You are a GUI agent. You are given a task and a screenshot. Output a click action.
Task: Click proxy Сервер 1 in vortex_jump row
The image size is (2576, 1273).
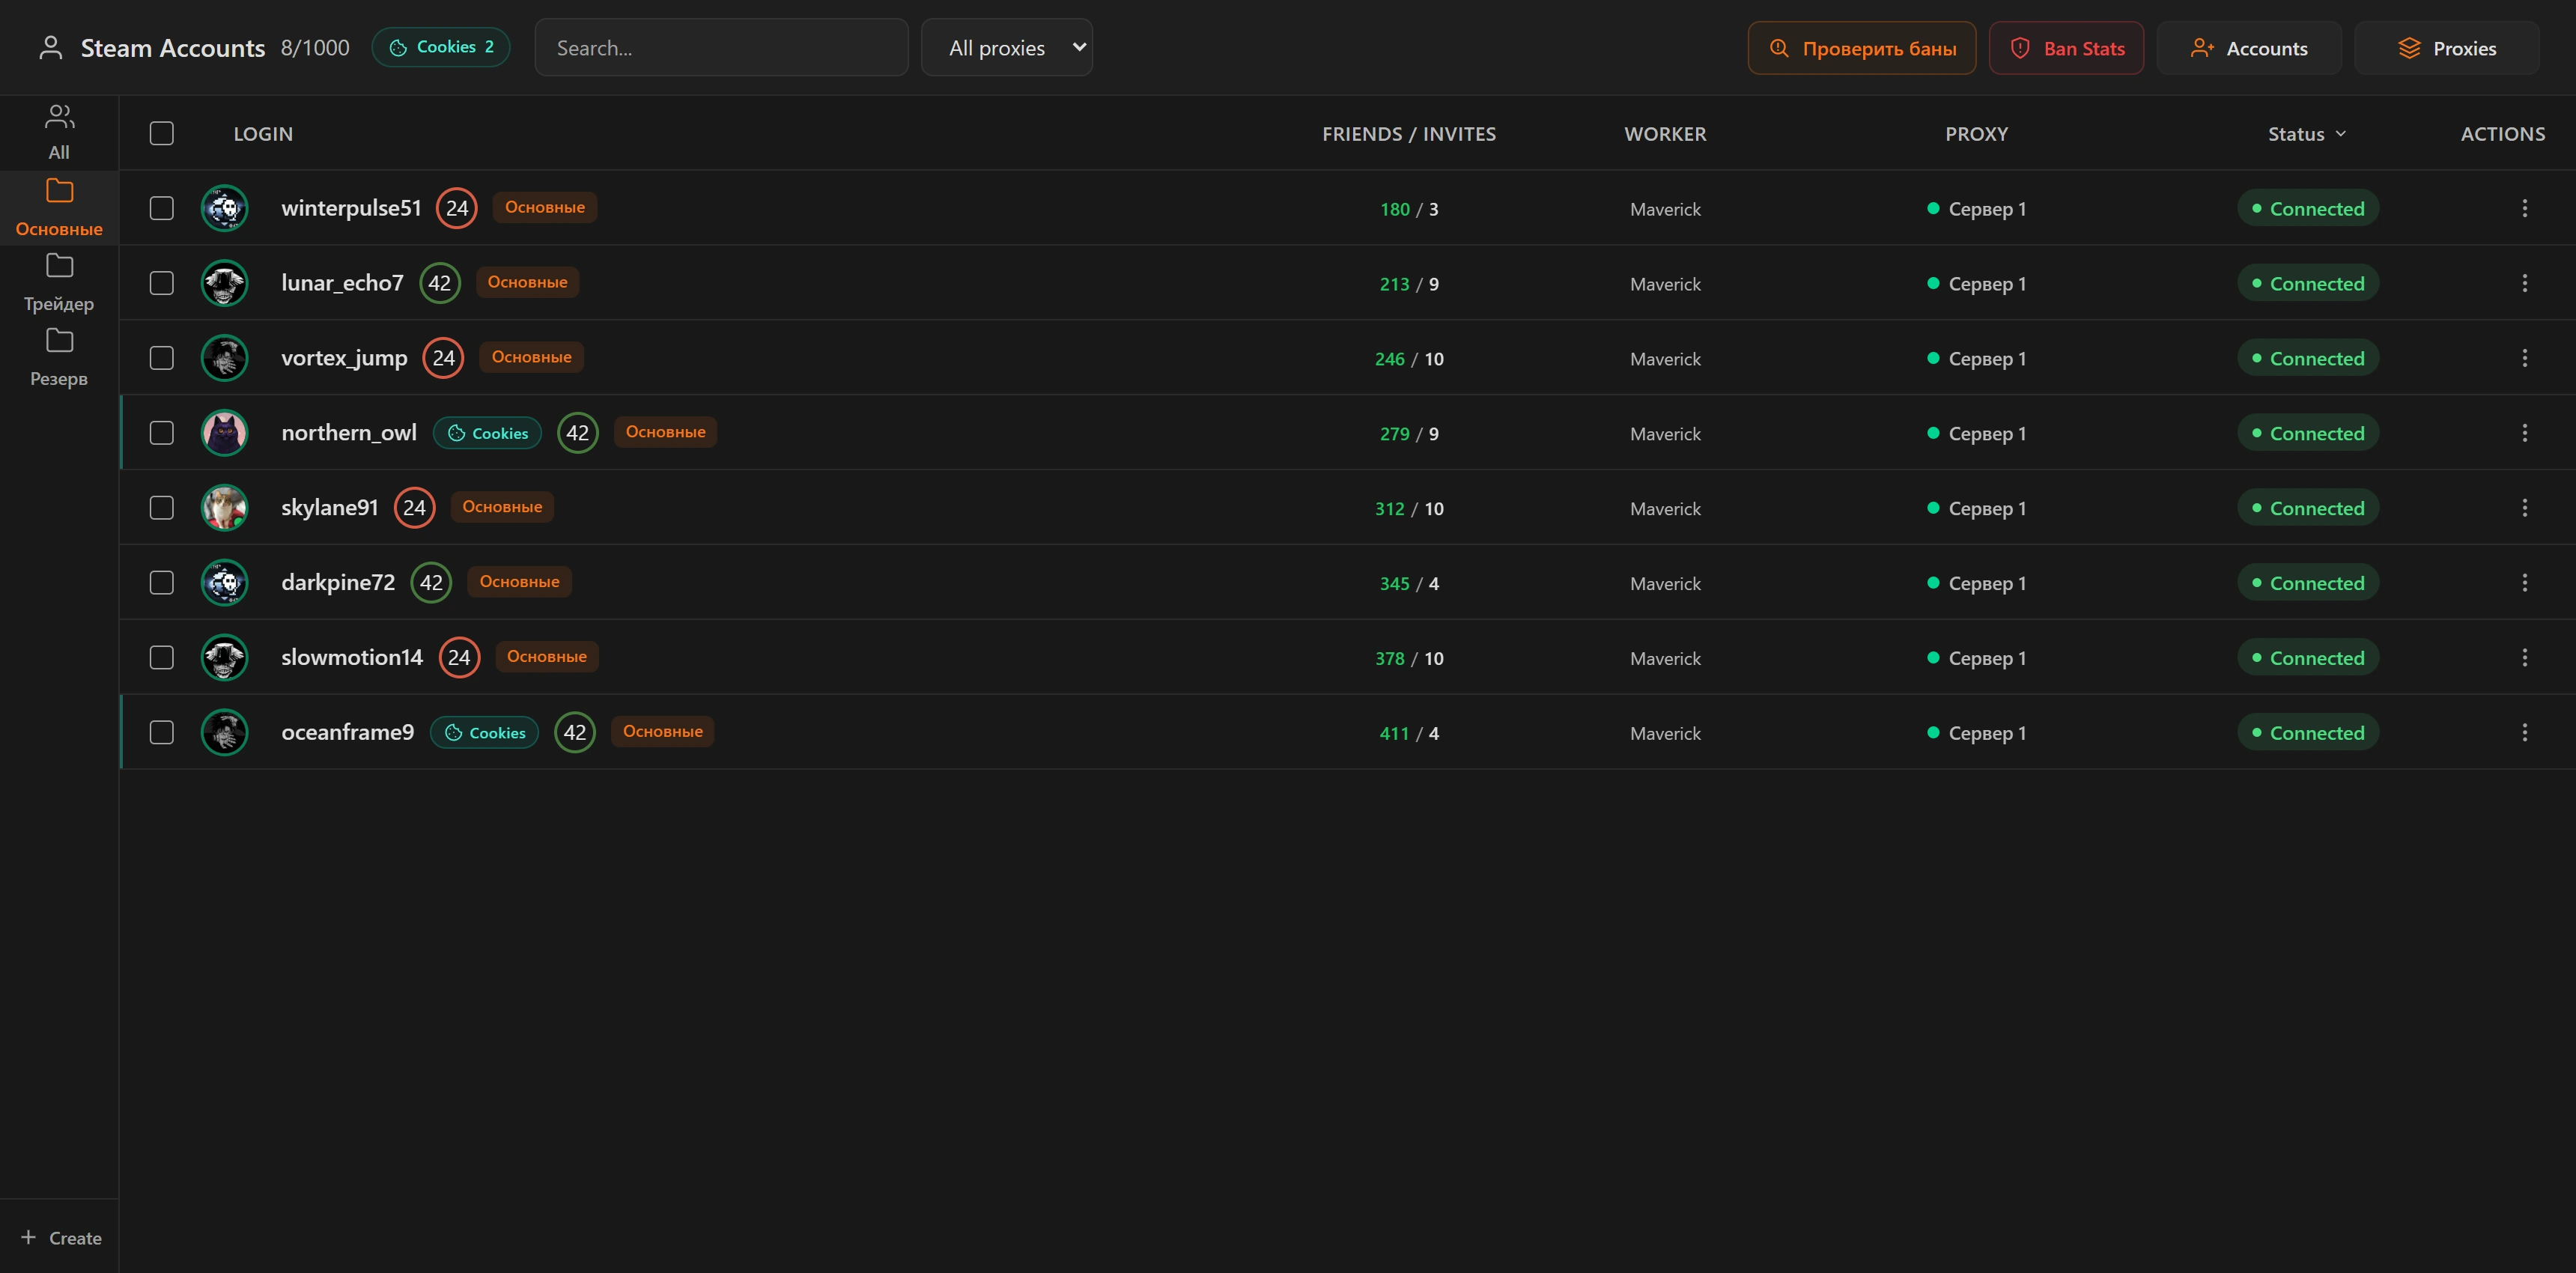click(x=1976, y=358)
